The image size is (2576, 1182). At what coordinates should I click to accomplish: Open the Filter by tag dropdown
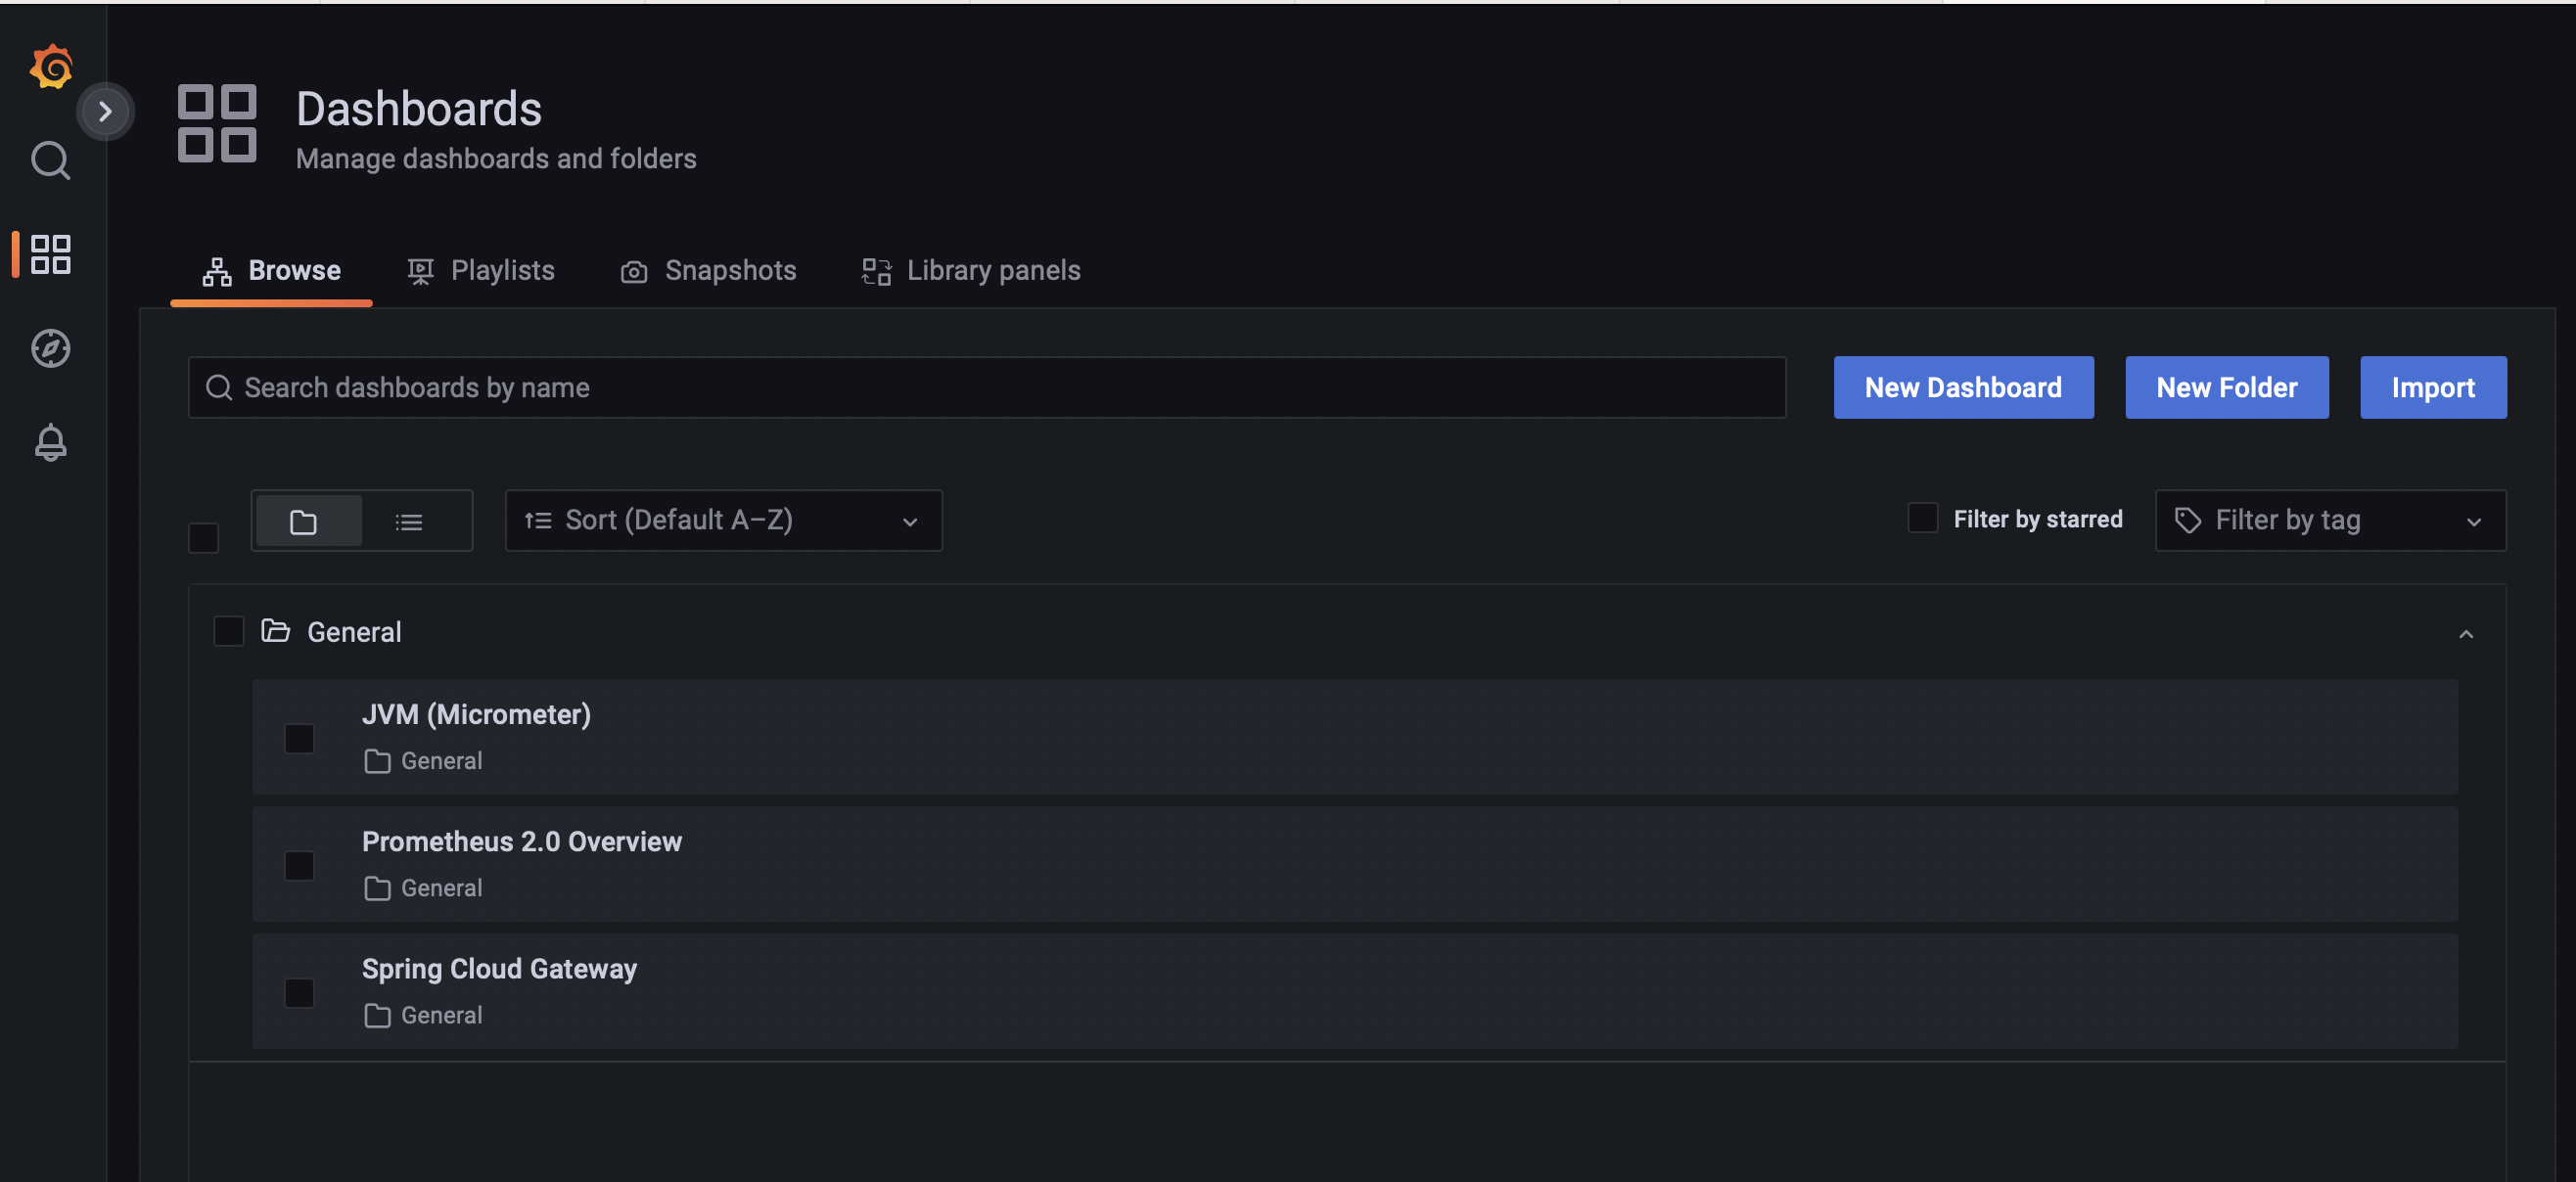[2329, 520]
